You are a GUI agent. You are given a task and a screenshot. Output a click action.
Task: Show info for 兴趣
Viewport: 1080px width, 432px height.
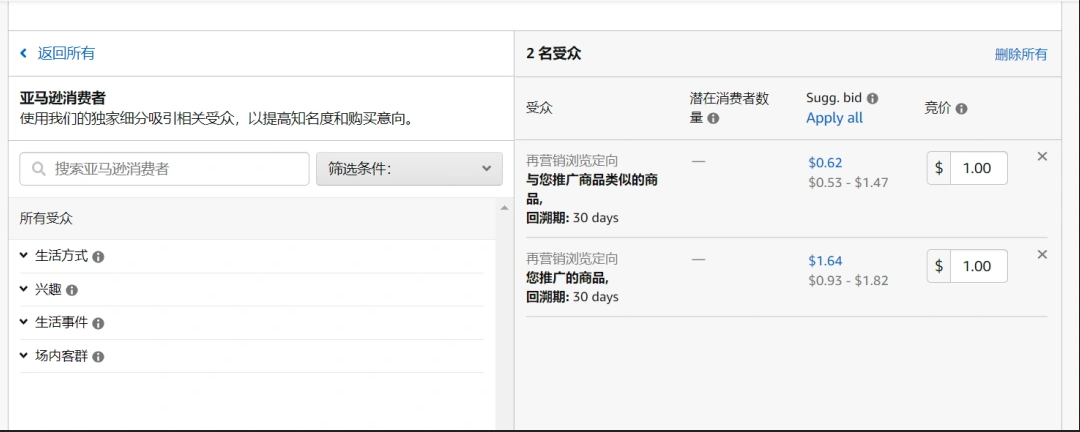72,291
